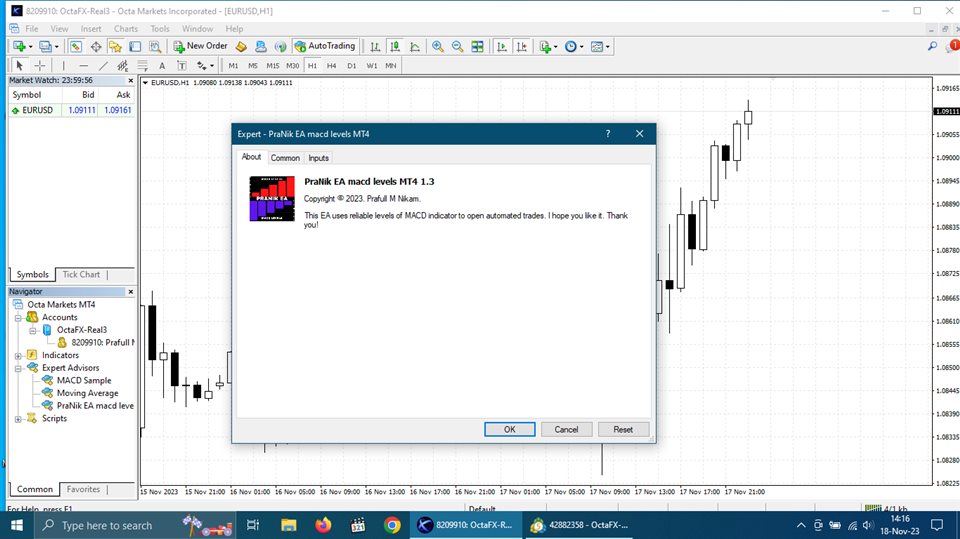Open the notification icon with red badge
960x539 pixels.
(x=953, y=47)
